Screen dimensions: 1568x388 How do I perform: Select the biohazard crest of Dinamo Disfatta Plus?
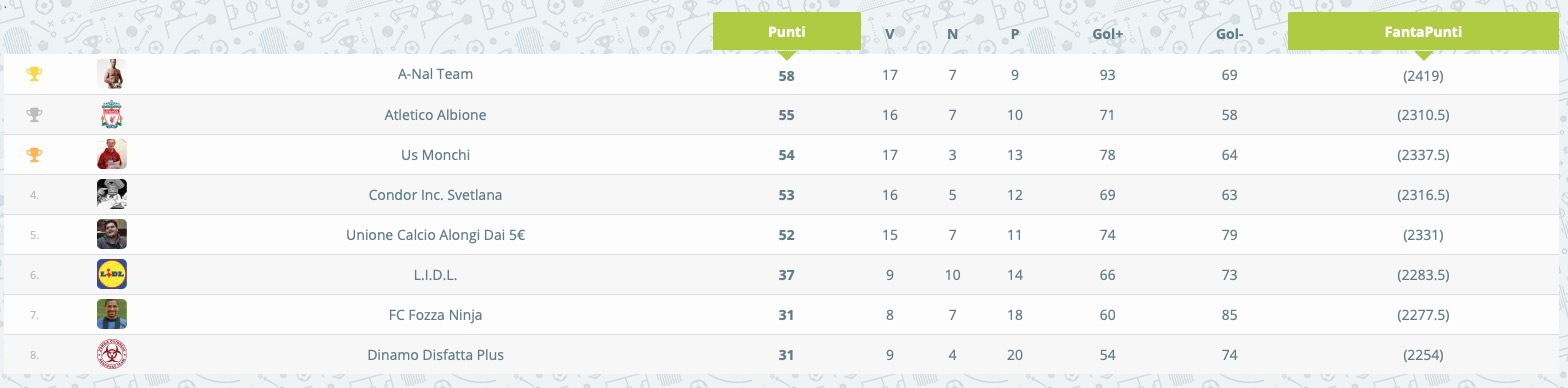[x=112, y=354]
